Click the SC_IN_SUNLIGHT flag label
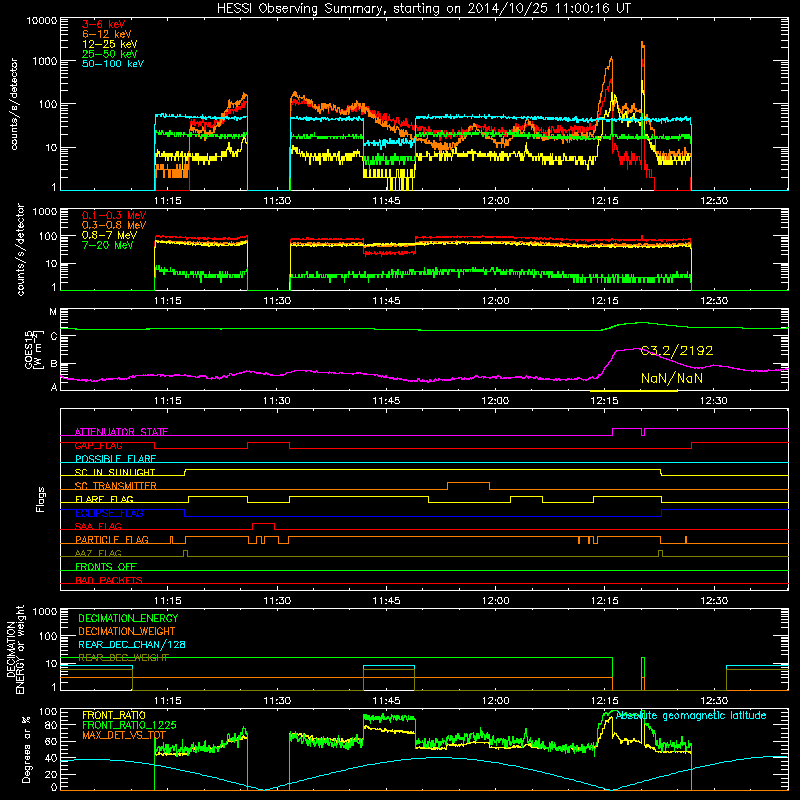The width and height of the screenshot is (800, 800). tap(115, 472)
